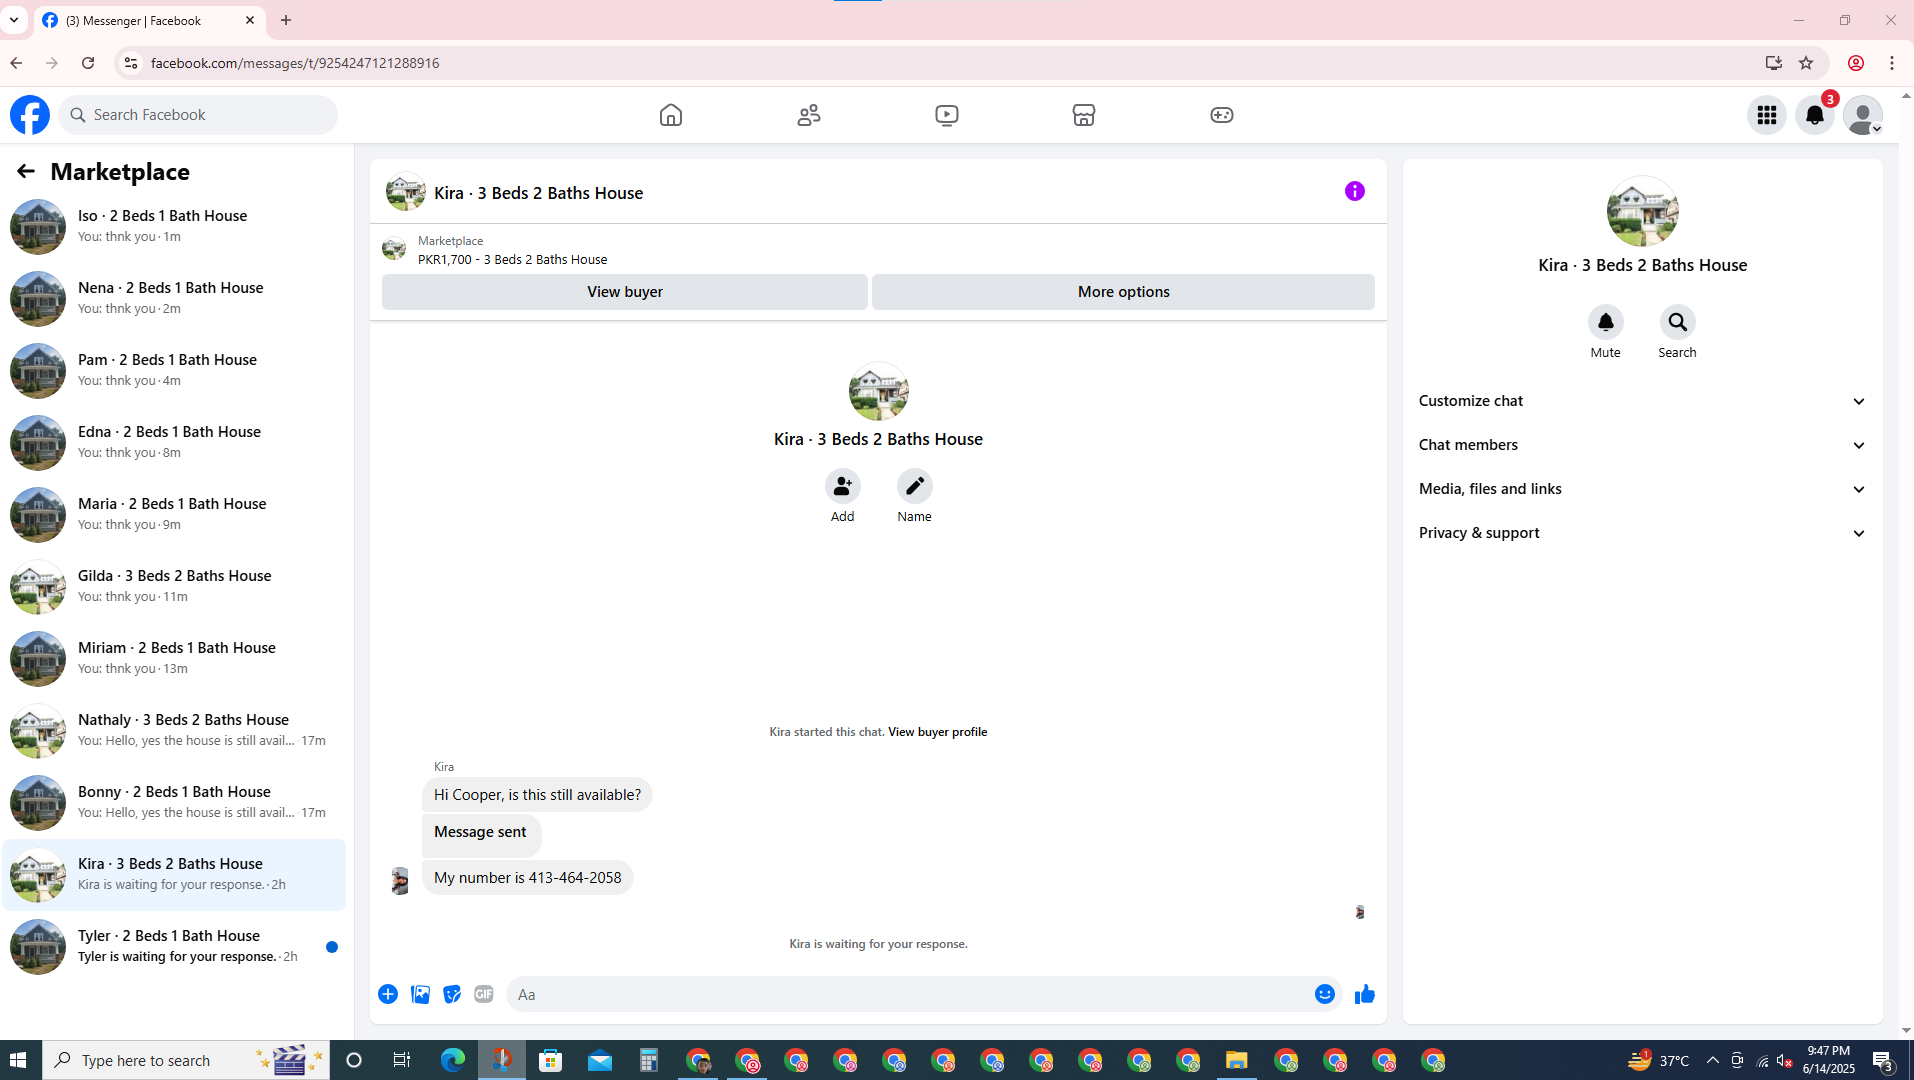Open the Gaming controller icon
Screen dimensions: 1914x1080
coord(1221,115)
